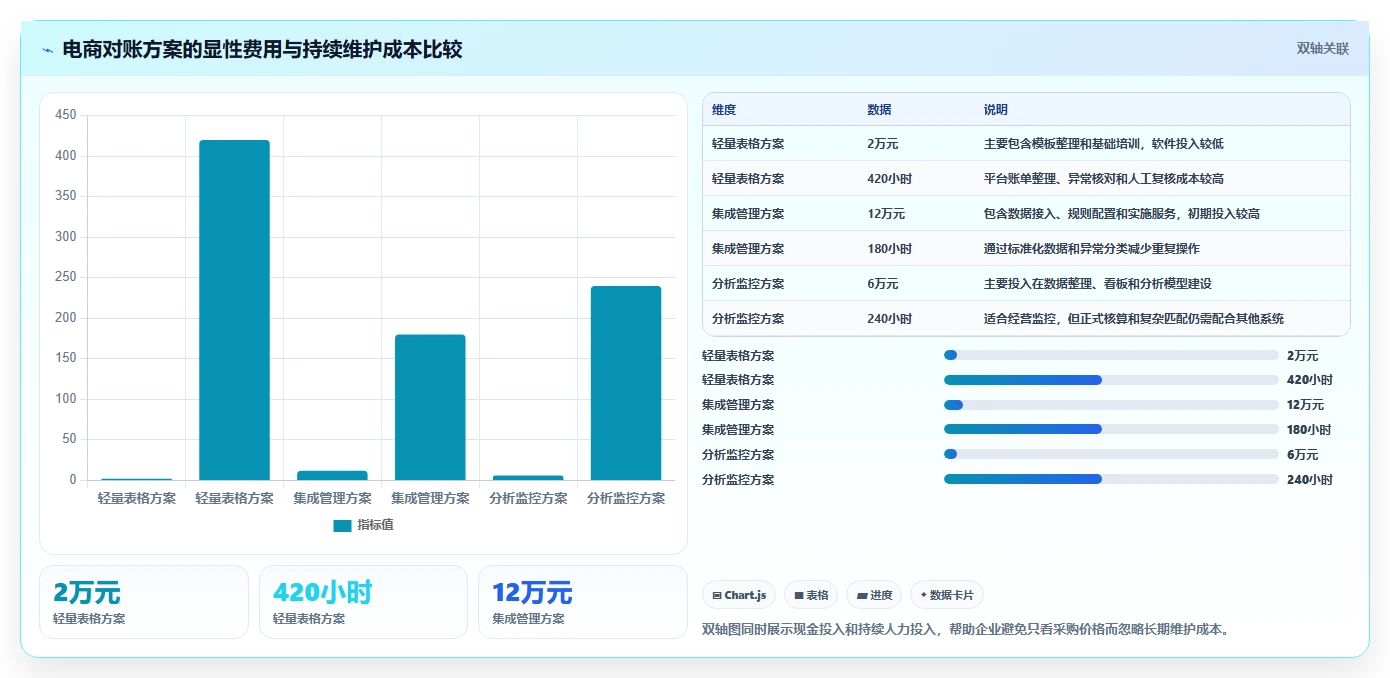Click the progress bar labeled 180小时
The image size is (1390, 678).
point(1111,430)
